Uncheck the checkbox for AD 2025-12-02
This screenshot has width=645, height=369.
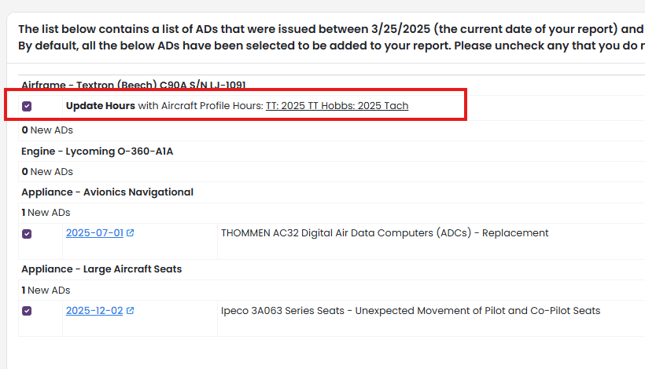click(x=27, y=311)
